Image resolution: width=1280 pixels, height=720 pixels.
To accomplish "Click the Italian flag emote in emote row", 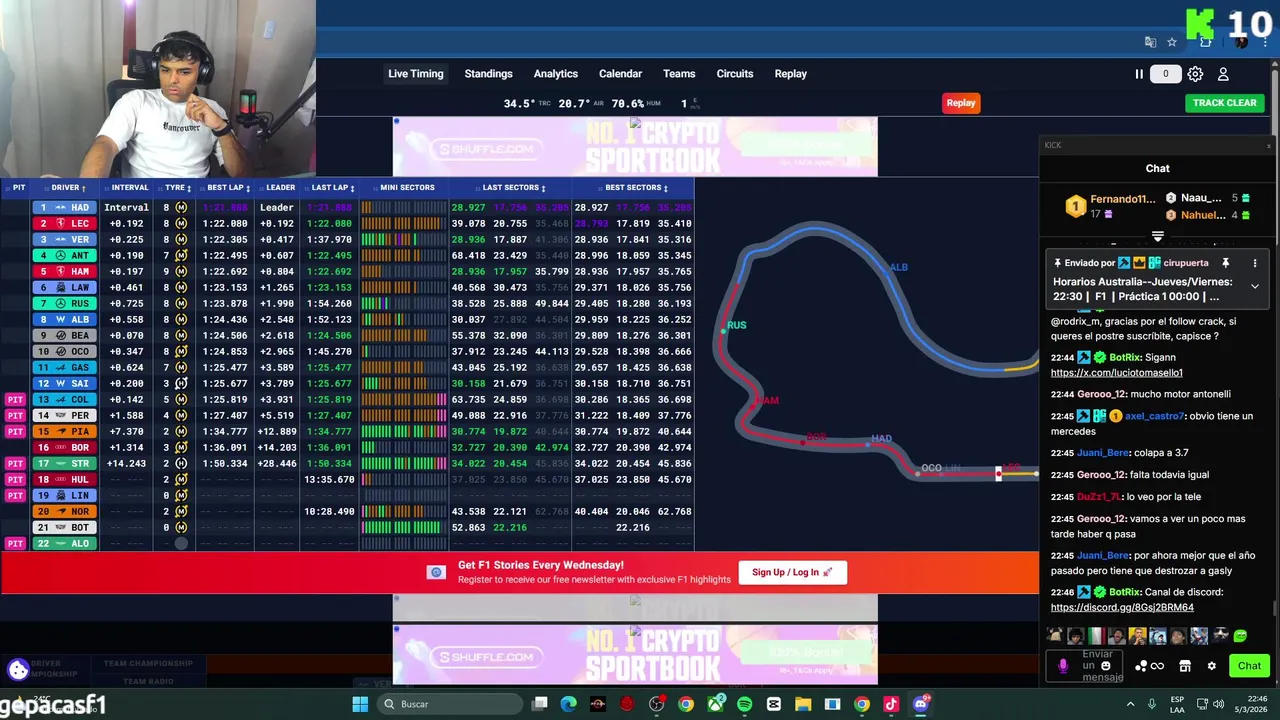I will pyautogui.click(x=1096, y=636).
